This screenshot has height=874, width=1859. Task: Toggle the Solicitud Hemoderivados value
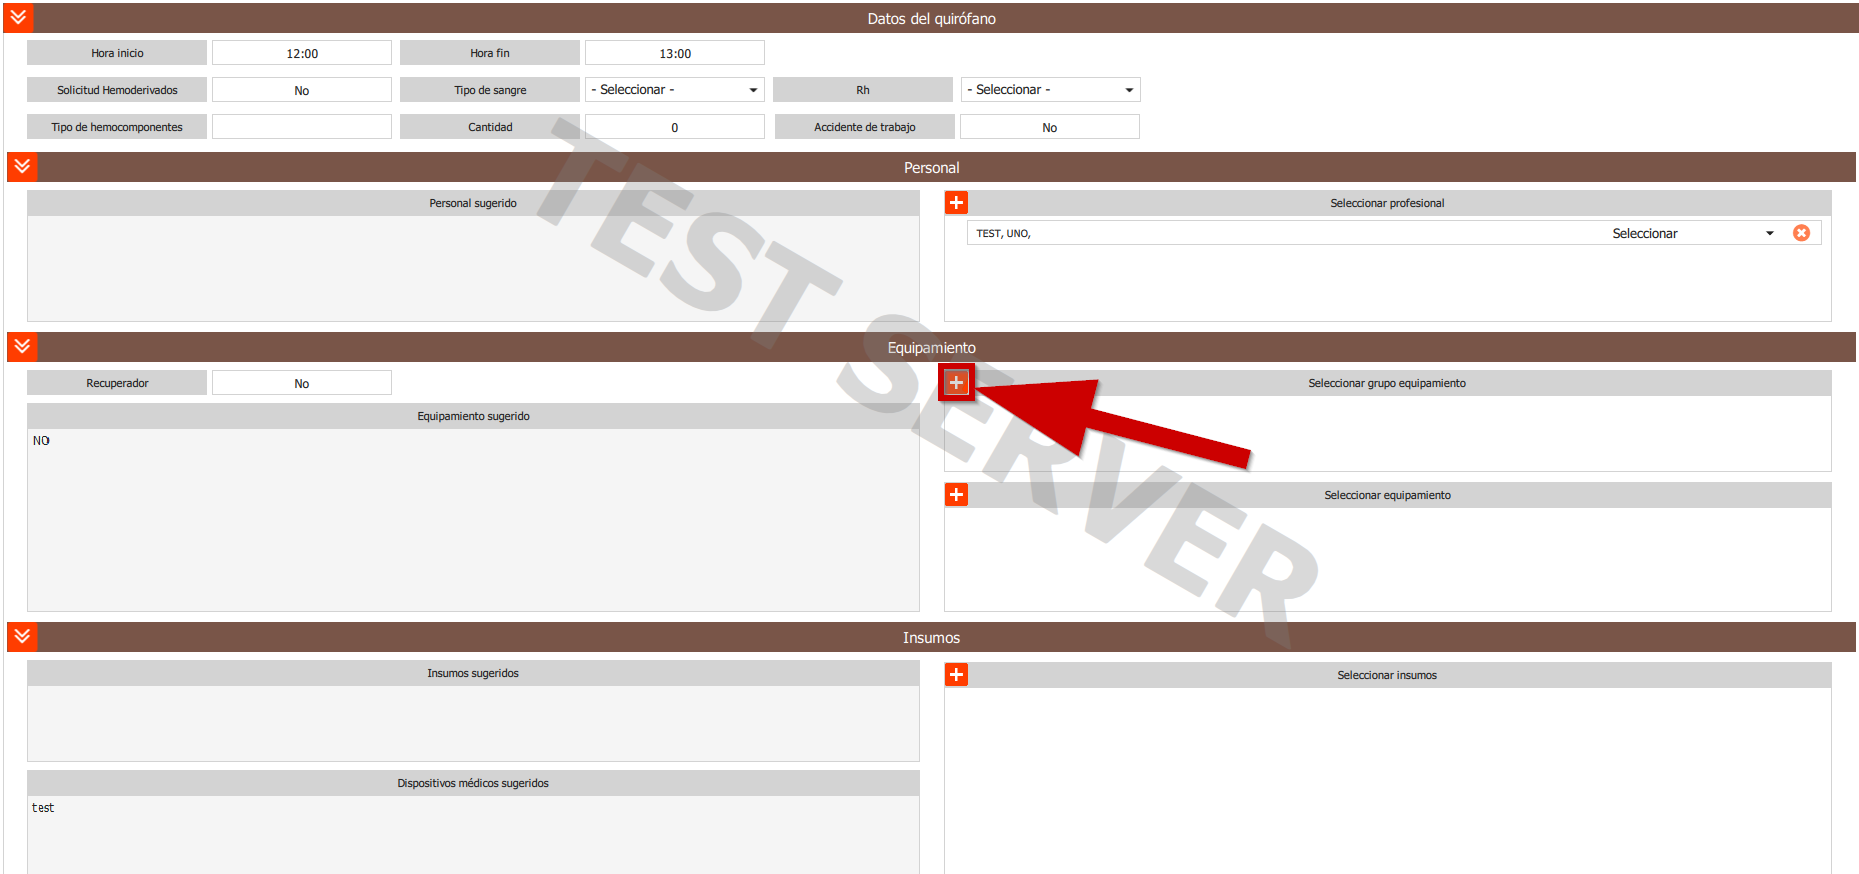point(301,90)
